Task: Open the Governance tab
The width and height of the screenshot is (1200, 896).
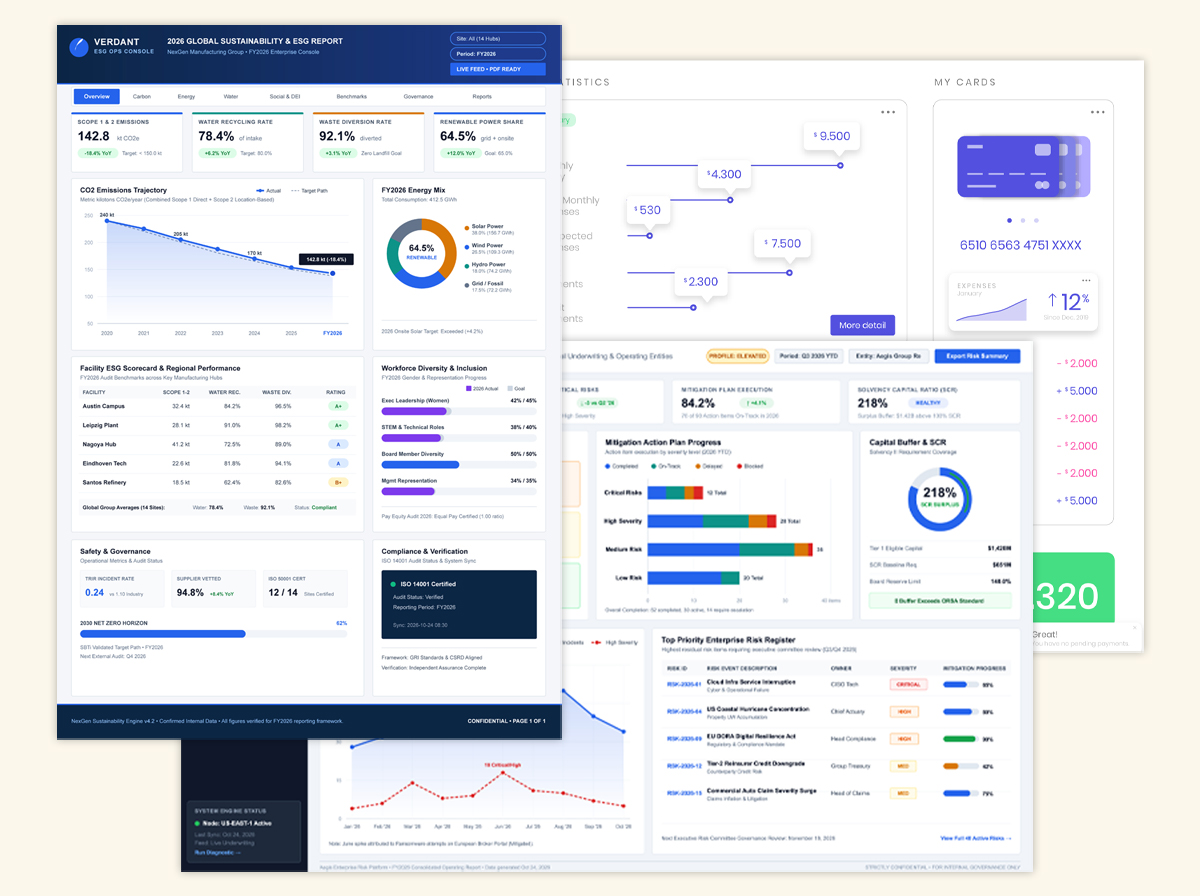Action: point(419,97)
